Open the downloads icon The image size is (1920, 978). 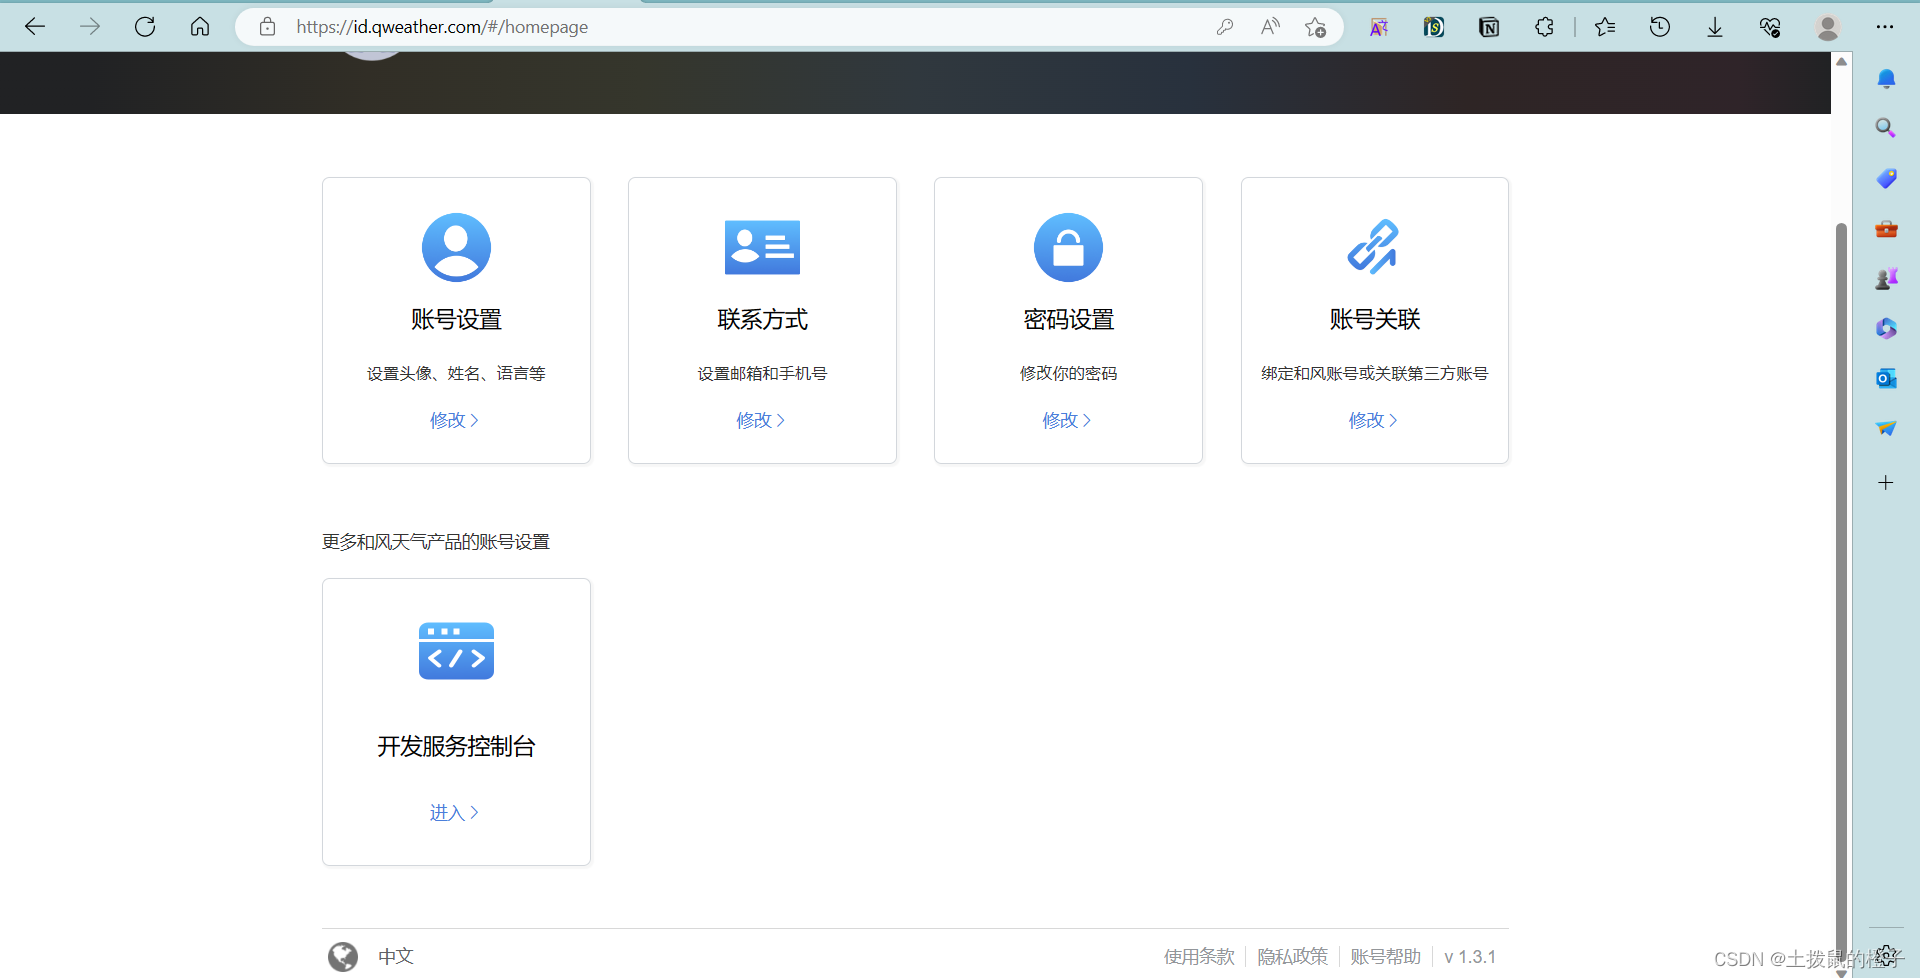point(1715,27)
